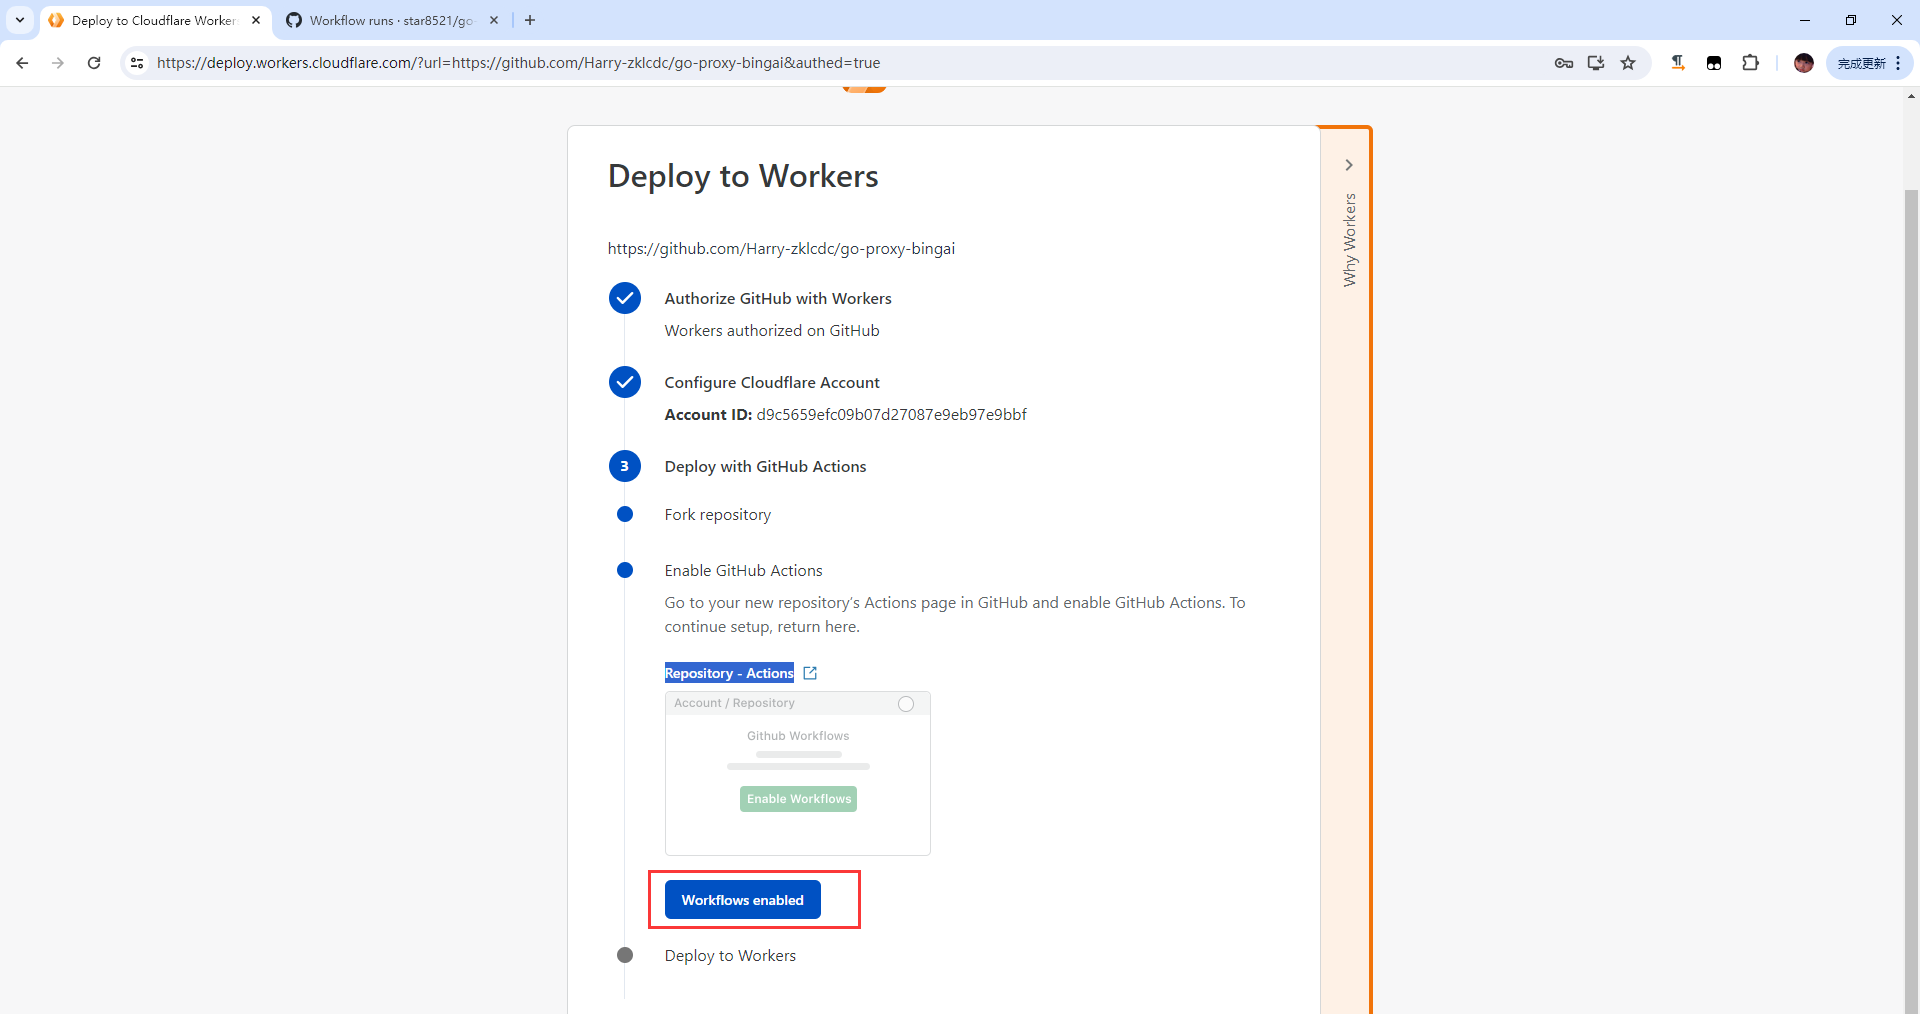Restore down the browser window
1920x1014 pixels.
click(1851, 20)
